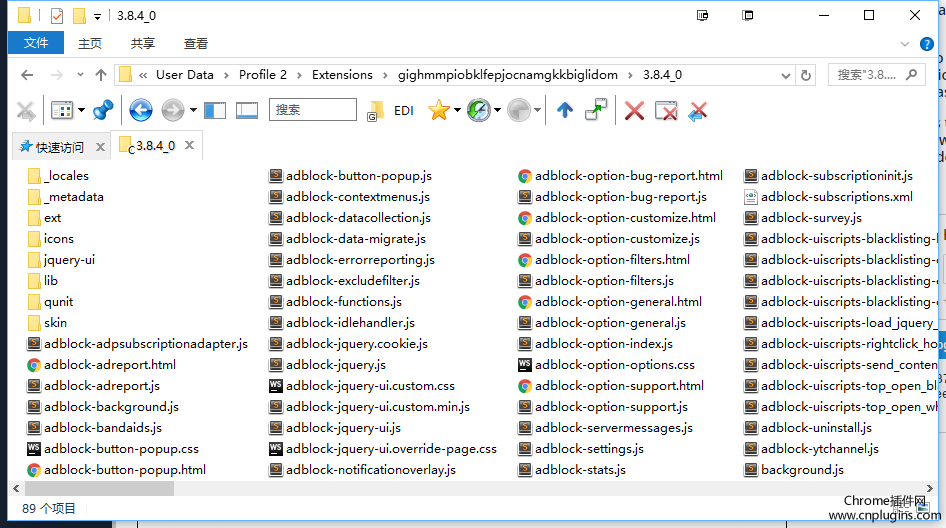946x528 pixels.
Task: Expand the clock history dropdown arrow
Action: point(497,110)
